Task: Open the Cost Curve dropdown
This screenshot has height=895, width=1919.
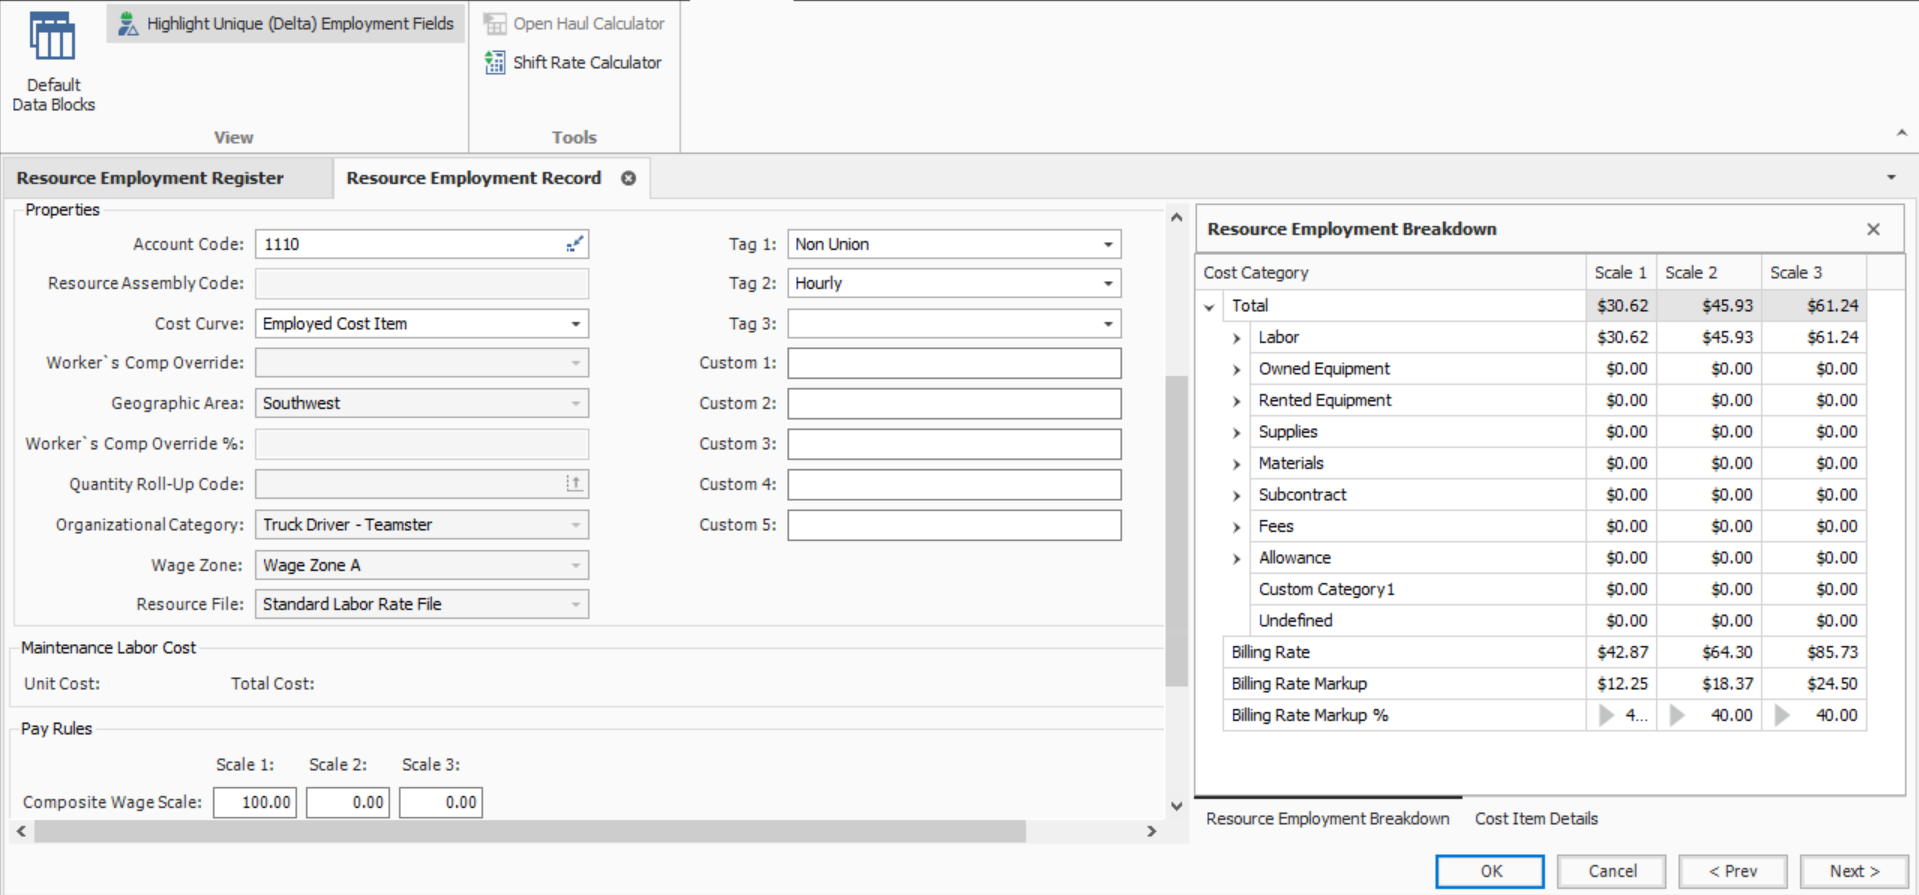Action: tap(575, 324)
